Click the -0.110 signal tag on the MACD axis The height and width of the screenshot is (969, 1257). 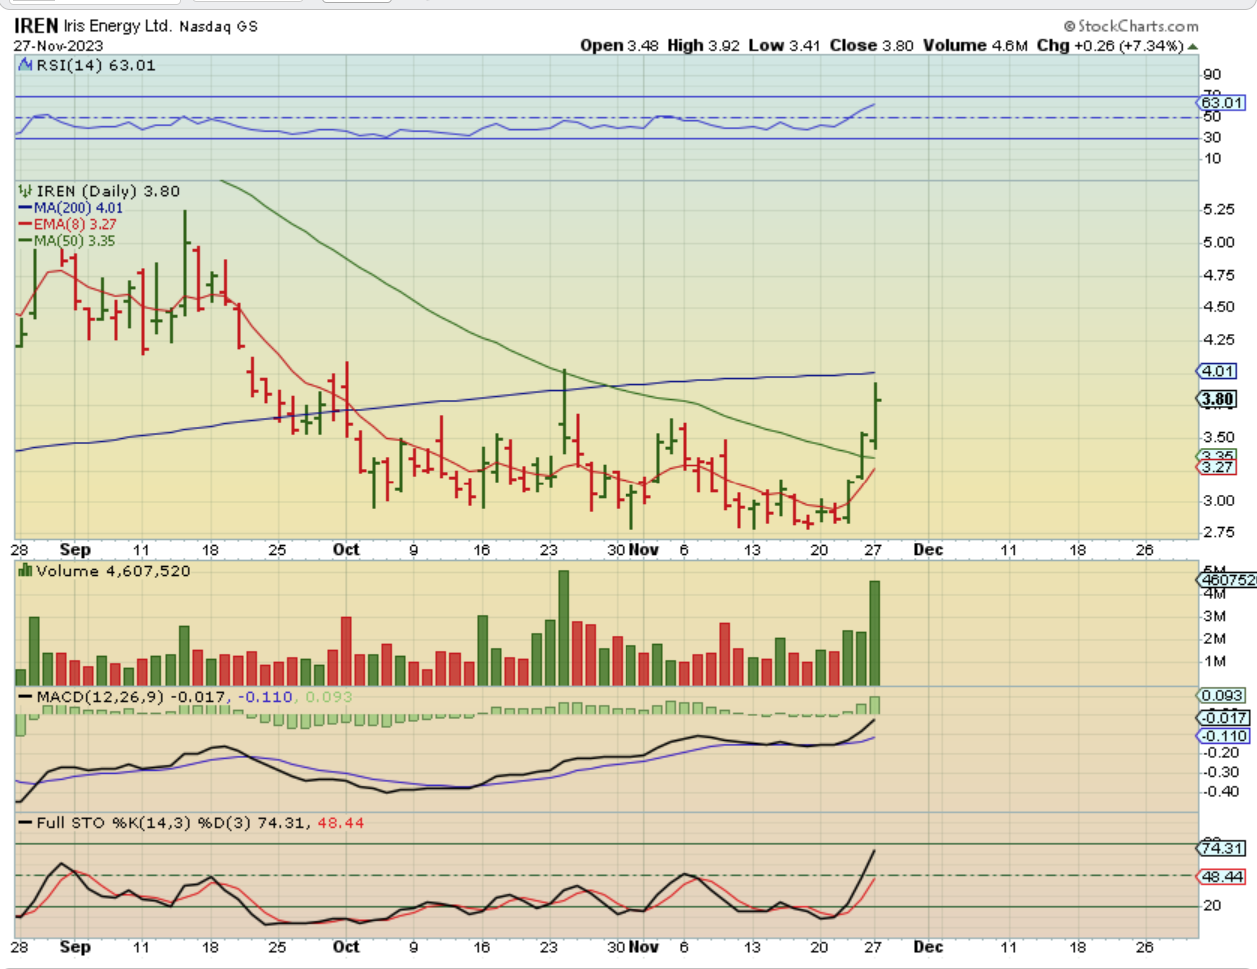click(x=1224, y=736)
